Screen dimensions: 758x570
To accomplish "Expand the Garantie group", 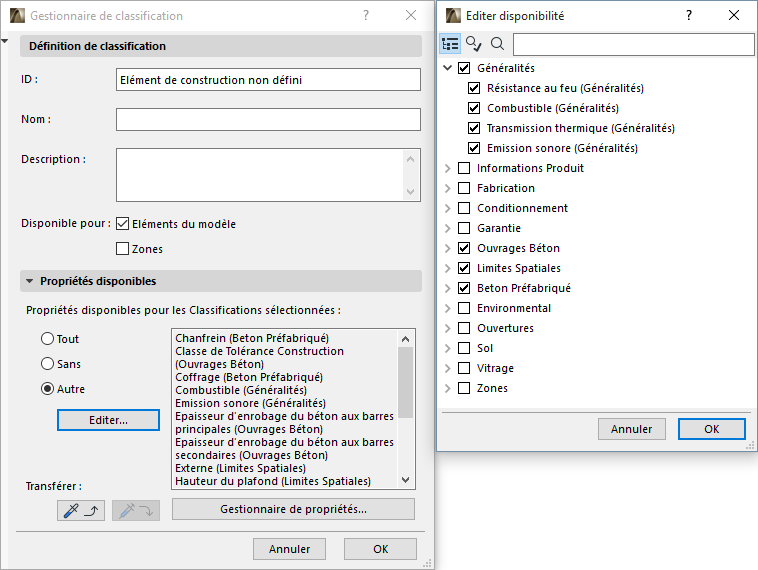I will click(448, 228).
